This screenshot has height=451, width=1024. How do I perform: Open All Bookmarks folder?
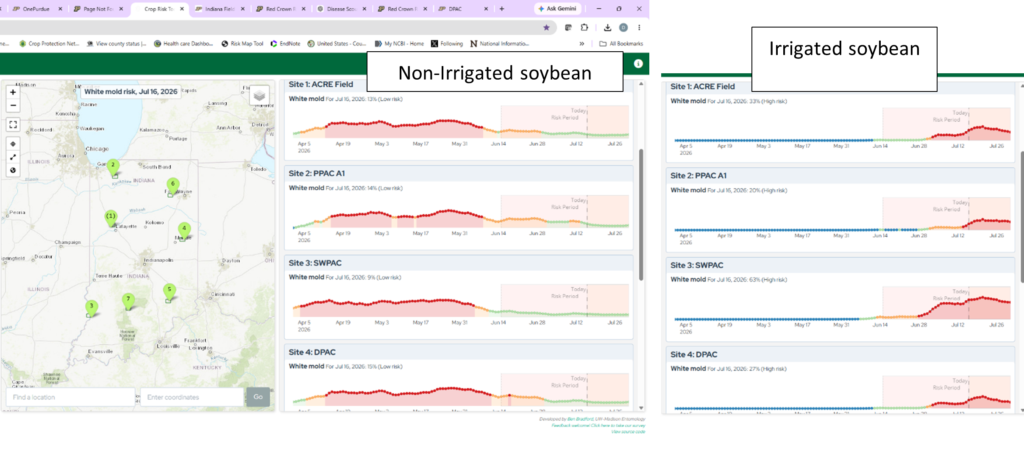pos(621,44)
